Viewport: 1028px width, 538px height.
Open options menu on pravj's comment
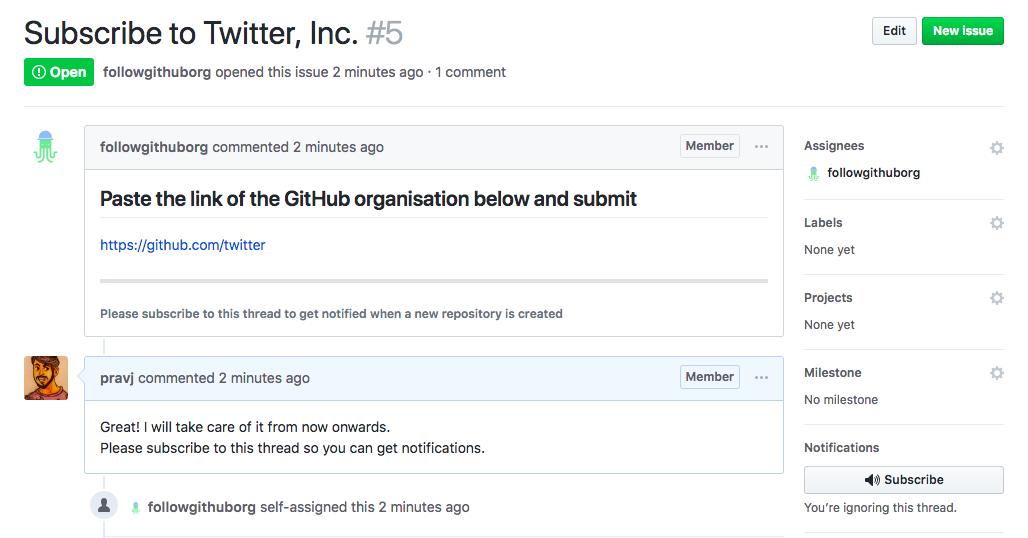[x=761, y=378]
